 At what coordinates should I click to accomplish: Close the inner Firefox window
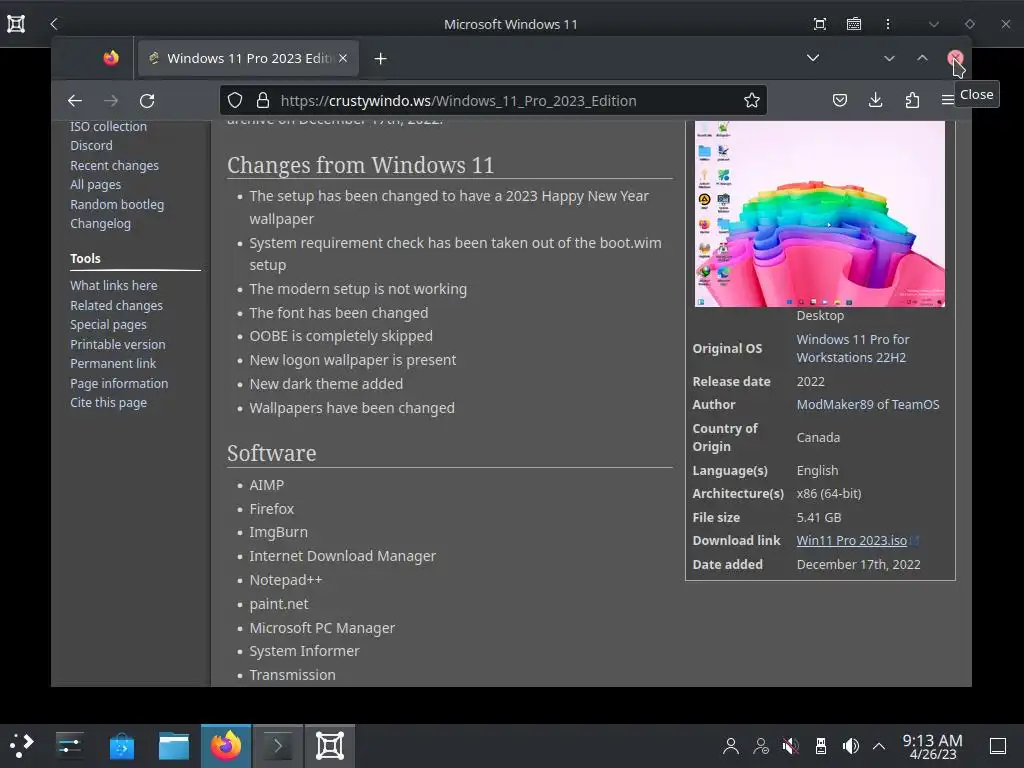(955, 58)
